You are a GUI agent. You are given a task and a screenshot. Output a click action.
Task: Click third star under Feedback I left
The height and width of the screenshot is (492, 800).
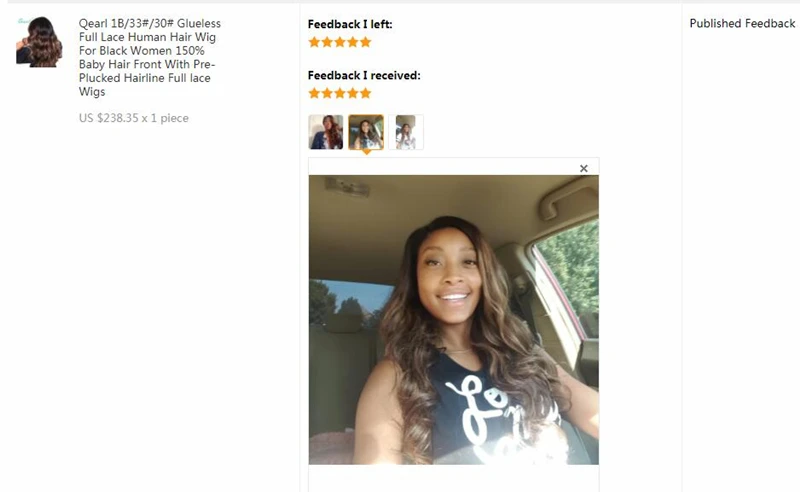click(340, 42)
